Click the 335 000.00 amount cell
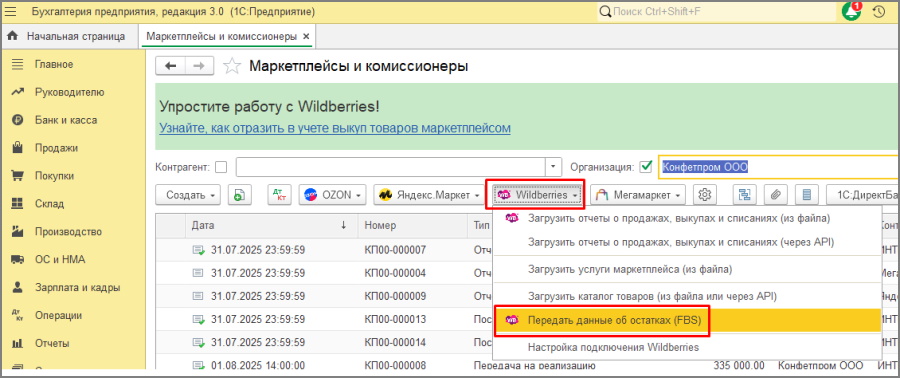 coord(739,365)
